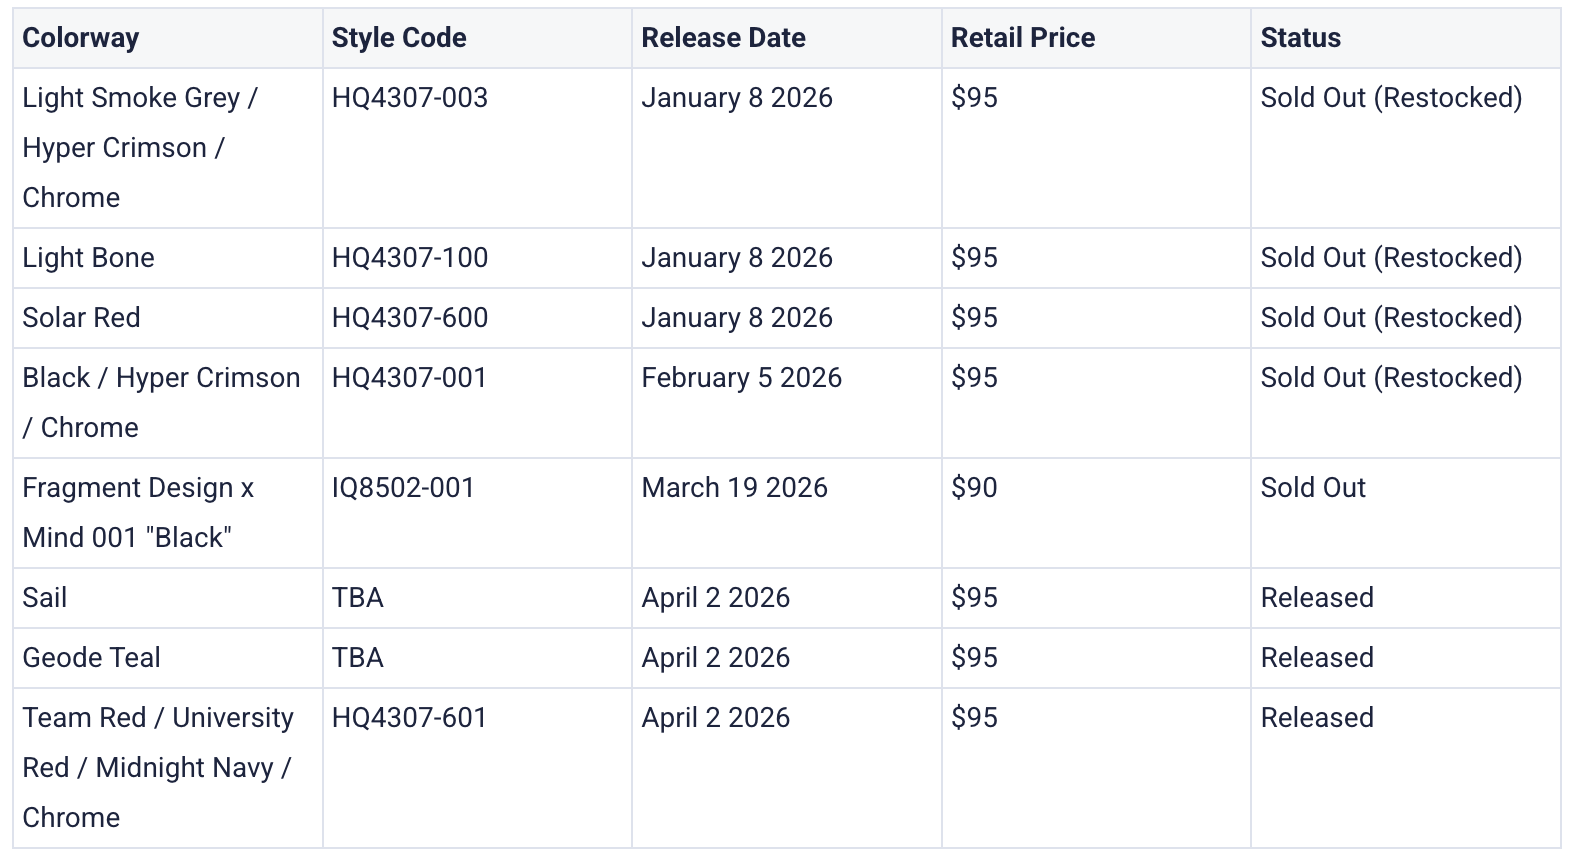Select the Light Bone colorway cell
The height and width of the screenshot is (860, 1572).
89,258
